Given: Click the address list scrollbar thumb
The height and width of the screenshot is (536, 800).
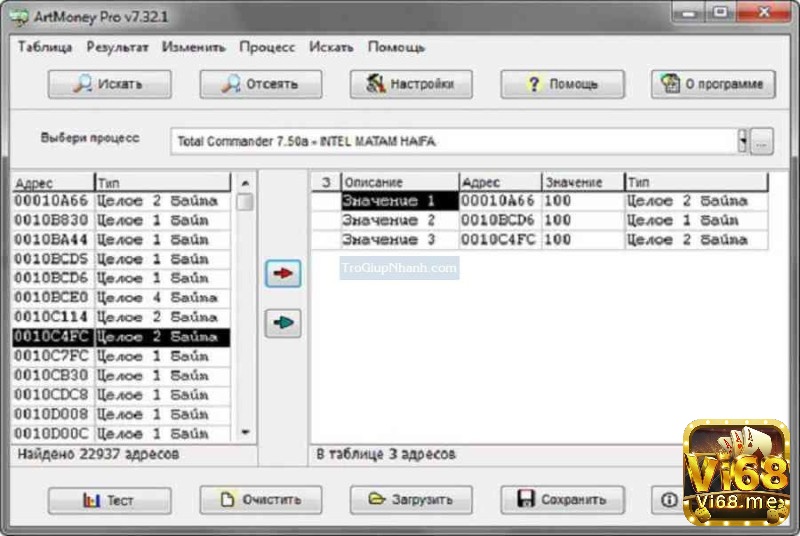Looking at the screenshot, I should (x=245, y=201).
